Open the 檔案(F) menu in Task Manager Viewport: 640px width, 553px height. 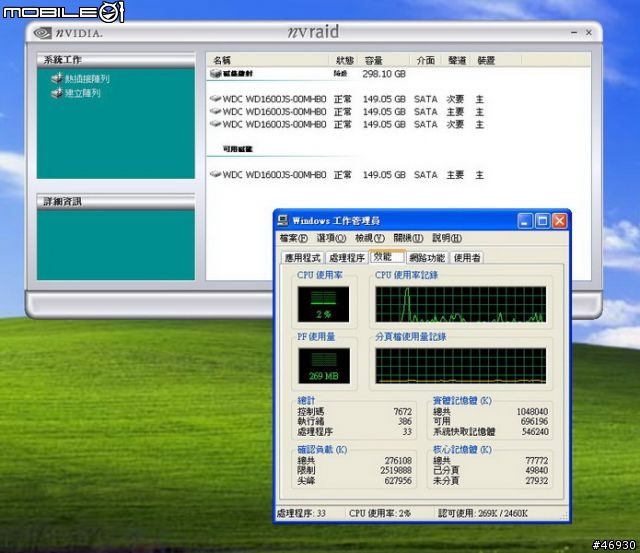coord(293,238)
